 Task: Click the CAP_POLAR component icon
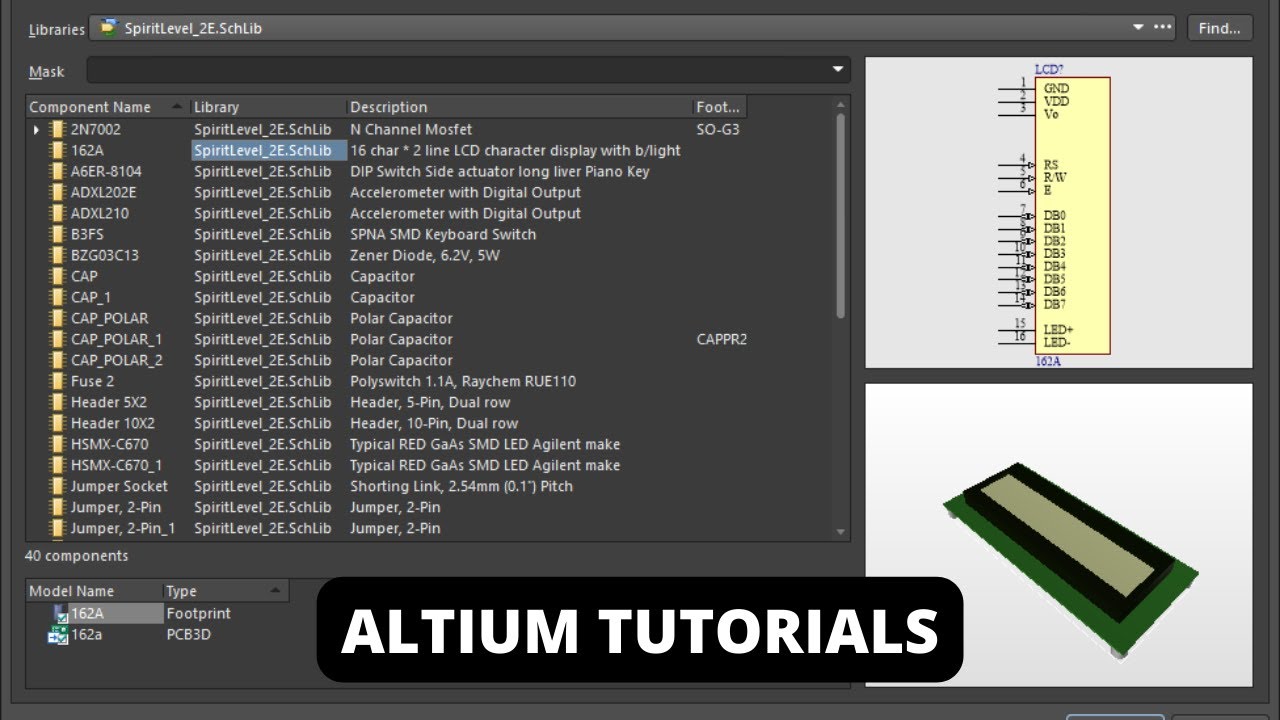click(x=57, y=318)
